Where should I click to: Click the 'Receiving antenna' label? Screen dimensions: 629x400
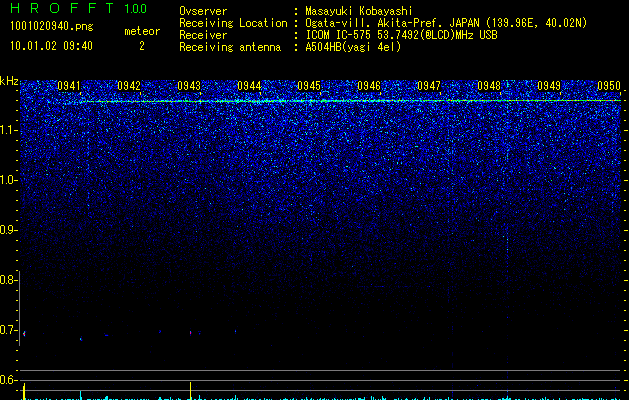coord(230,47)
